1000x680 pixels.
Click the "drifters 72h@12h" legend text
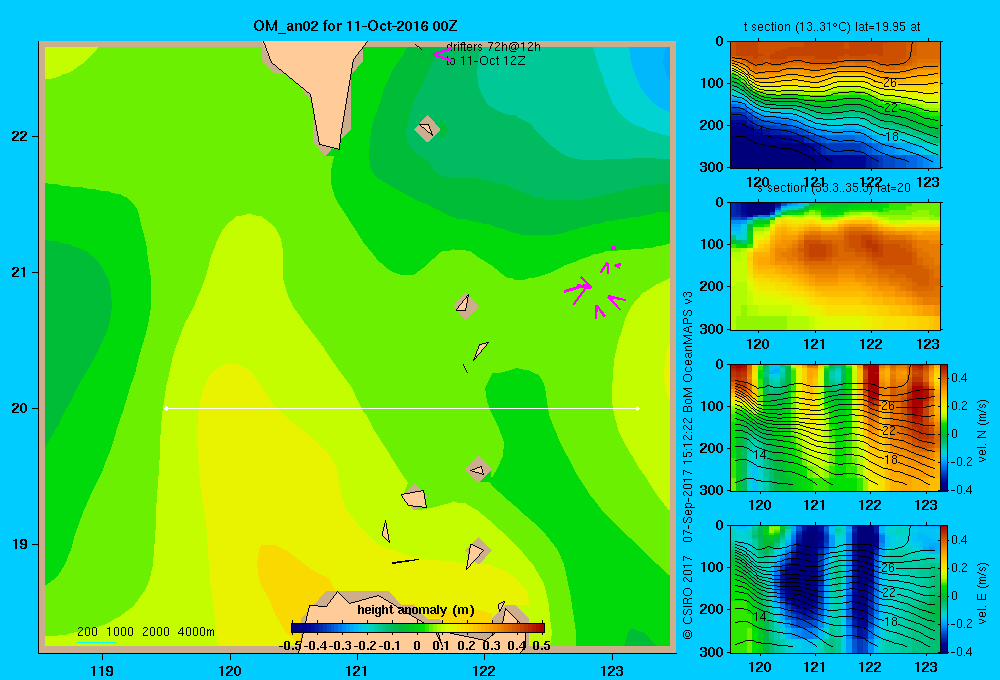coord(493,47)
